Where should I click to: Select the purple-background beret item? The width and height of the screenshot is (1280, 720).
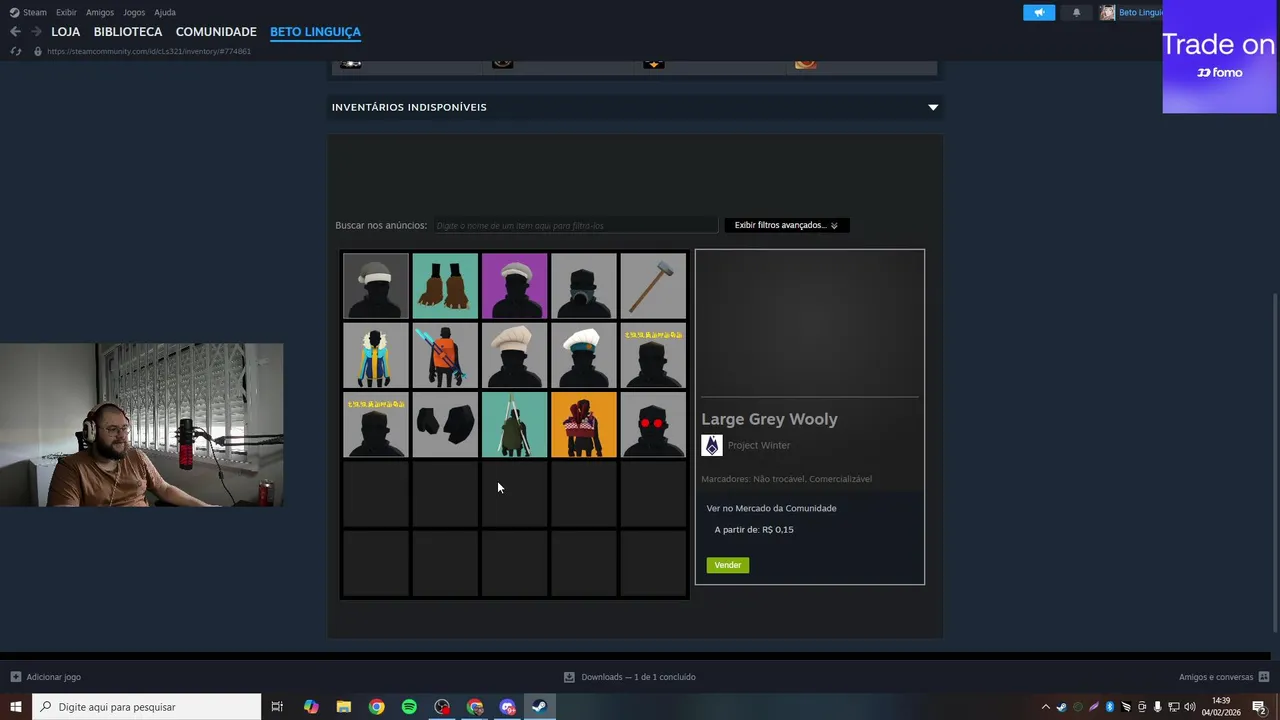pyautogui.click(x=515, y=286)
